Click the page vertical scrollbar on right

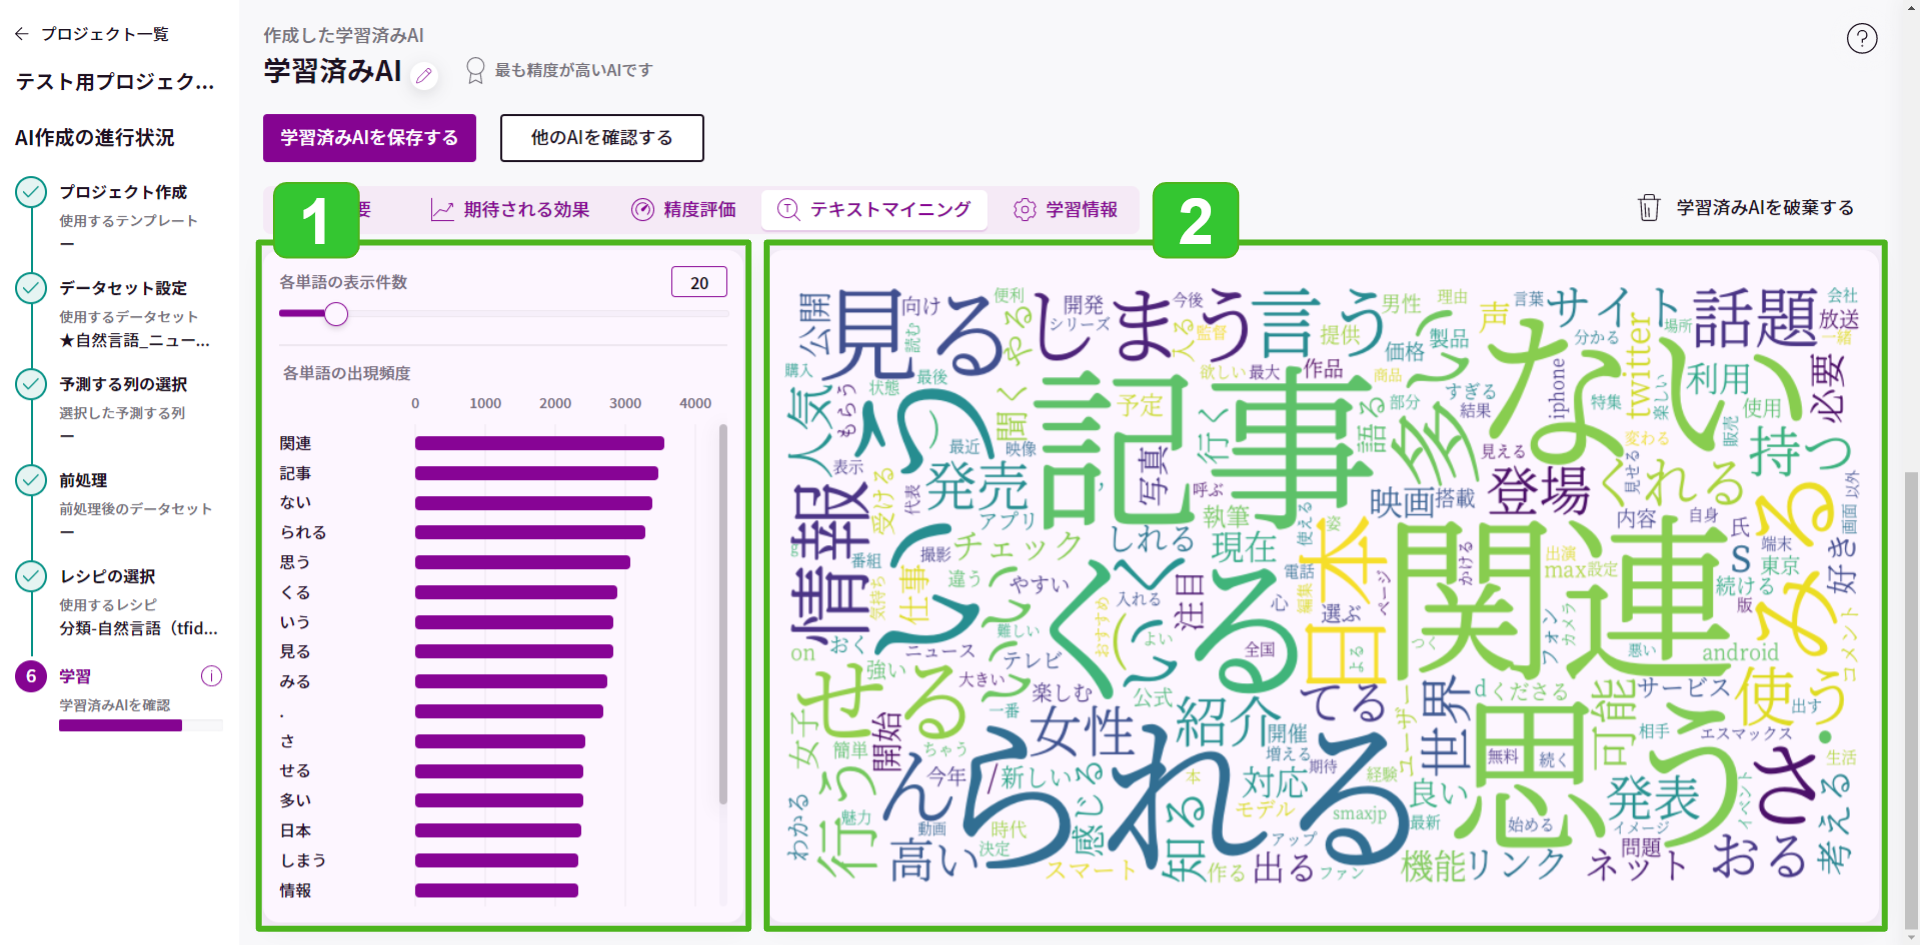click(1911, 700)
